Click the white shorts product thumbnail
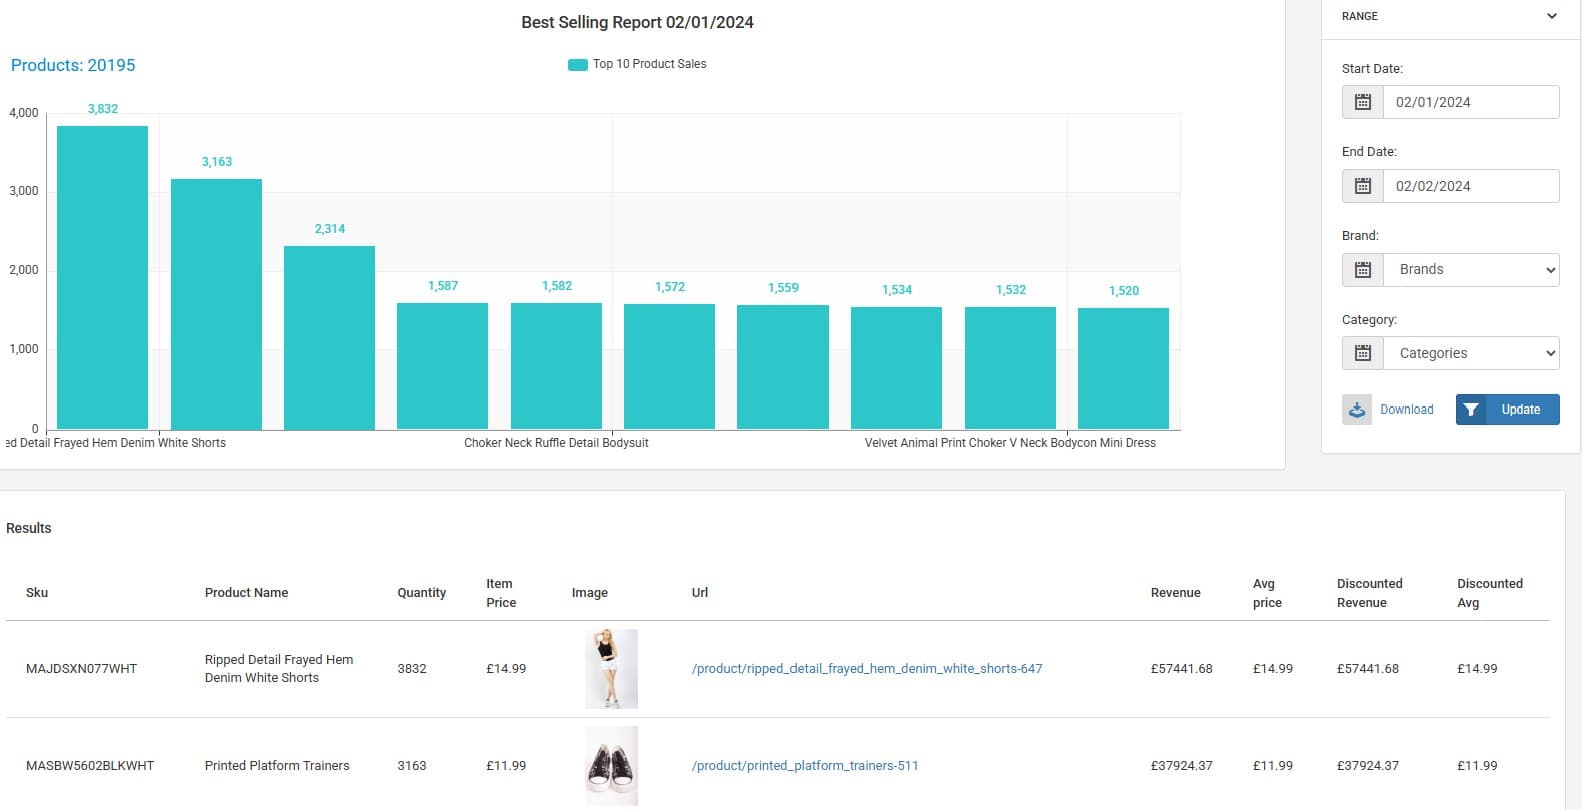The width and height of the screenshot is (1582, 810). click(611, 669)
